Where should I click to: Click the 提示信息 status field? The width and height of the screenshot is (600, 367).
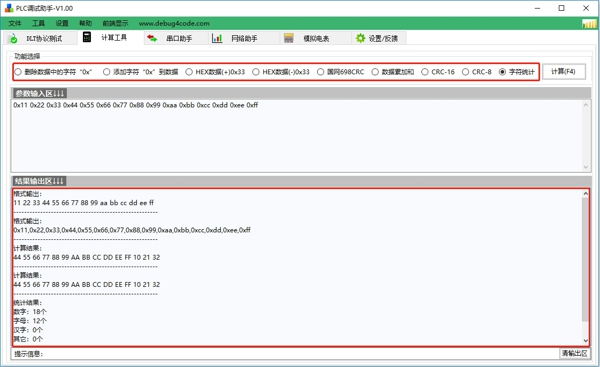pyautogui.click(x=285, y=354)
